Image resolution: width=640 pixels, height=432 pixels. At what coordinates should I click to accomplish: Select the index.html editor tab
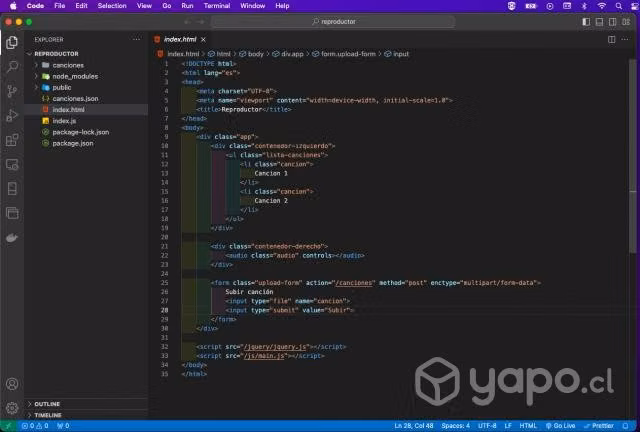click(180, 40)
